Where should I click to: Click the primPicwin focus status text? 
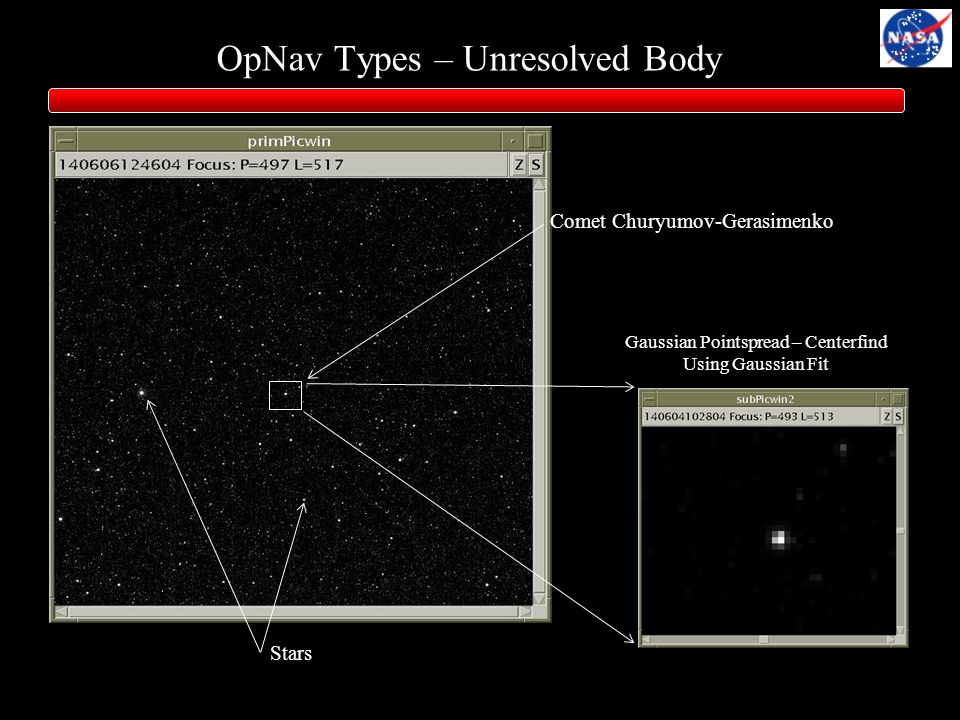click(201, 165)
